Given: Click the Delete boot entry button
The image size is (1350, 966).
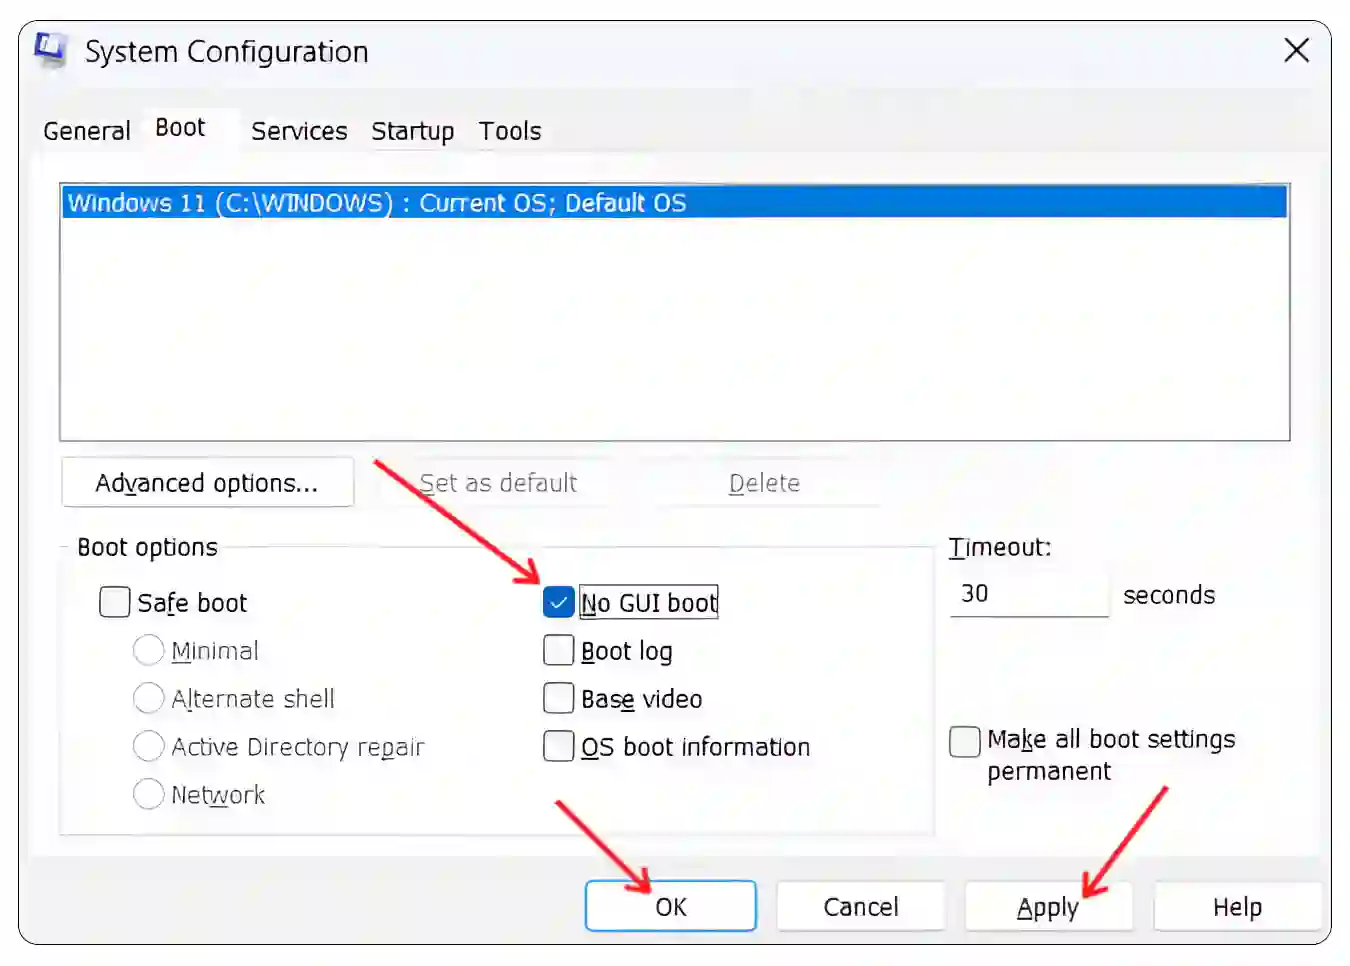Looking at the screenshot, I should 764,483.
